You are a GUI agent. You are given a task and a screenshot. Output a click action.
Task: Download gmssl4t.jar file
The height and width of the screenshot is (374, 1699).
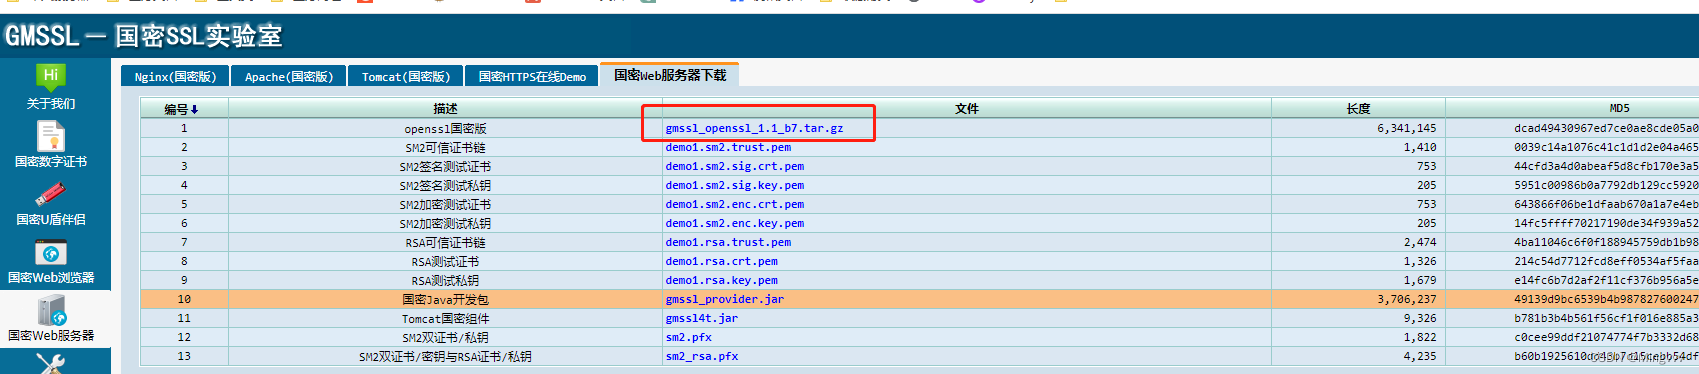pos(702,318)
